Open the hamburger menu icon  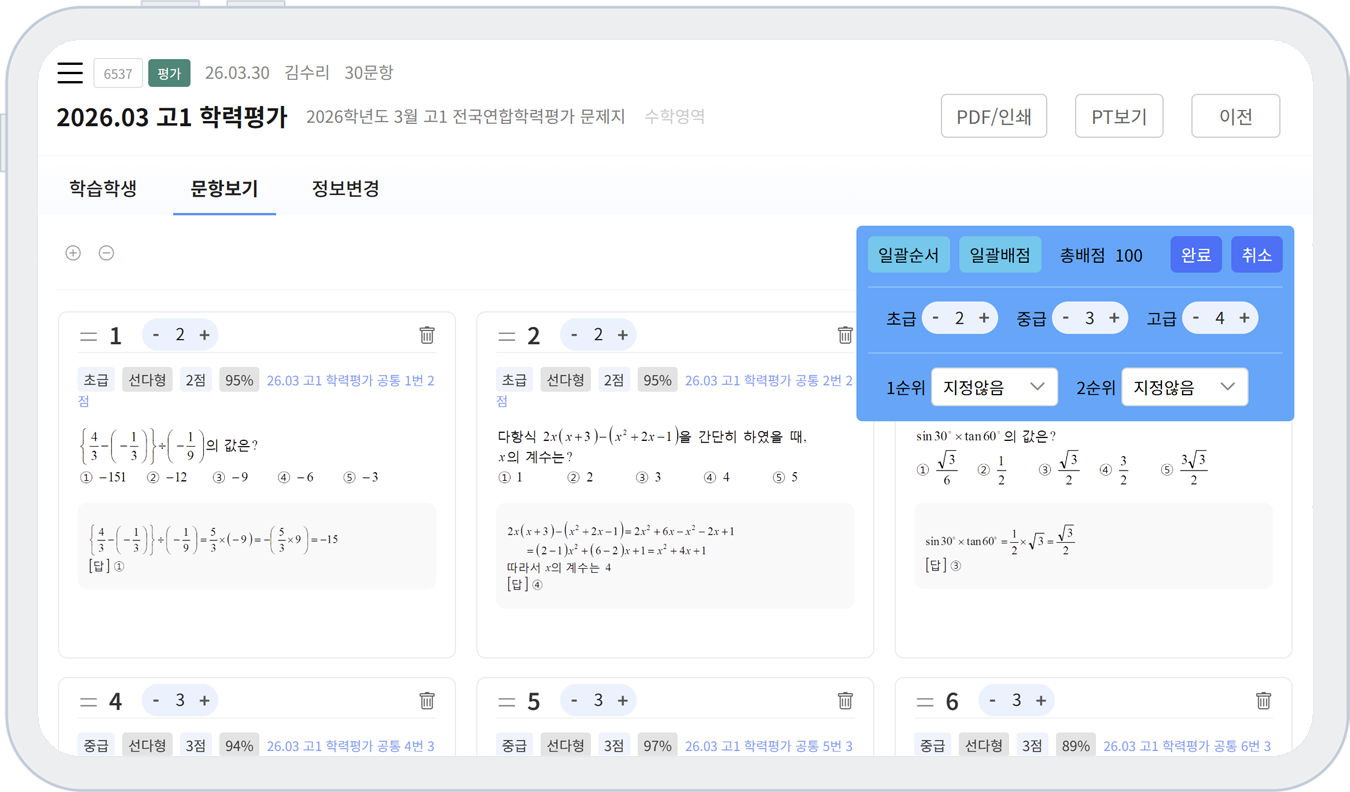[x=70, y=73]
